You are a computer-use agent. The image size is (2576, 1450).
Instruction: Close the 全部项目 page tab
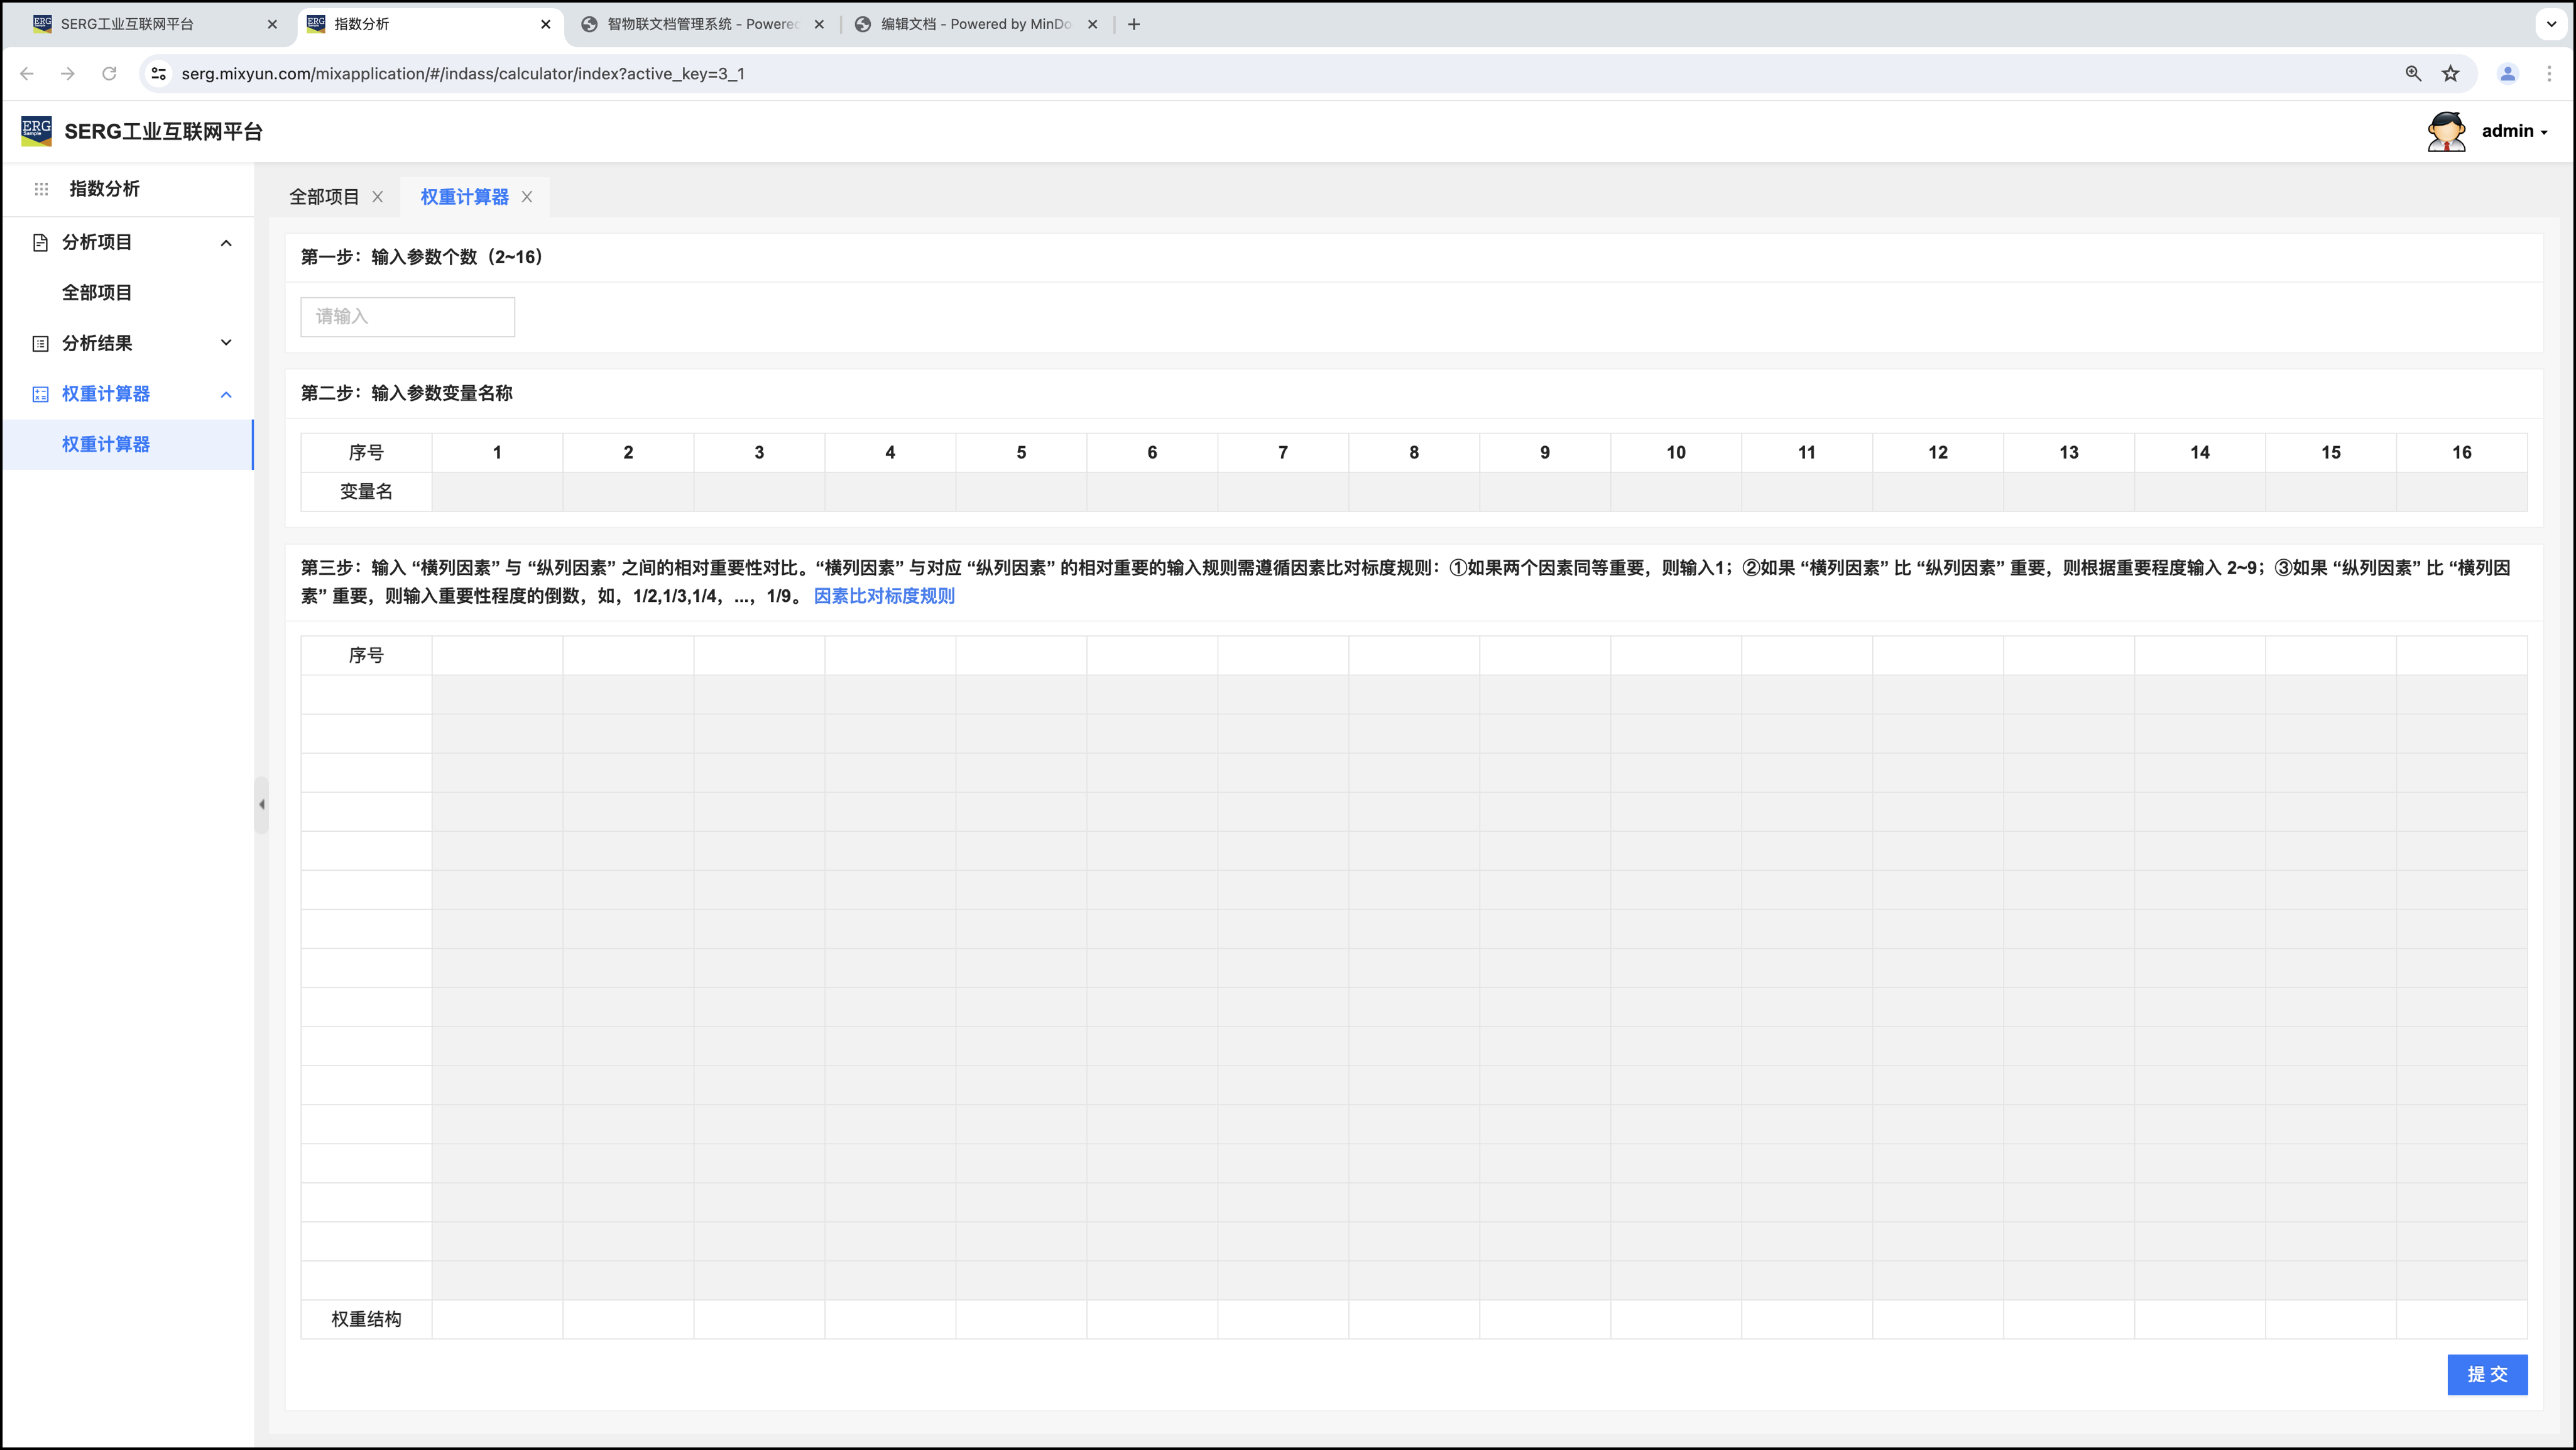tap(378, 197)
